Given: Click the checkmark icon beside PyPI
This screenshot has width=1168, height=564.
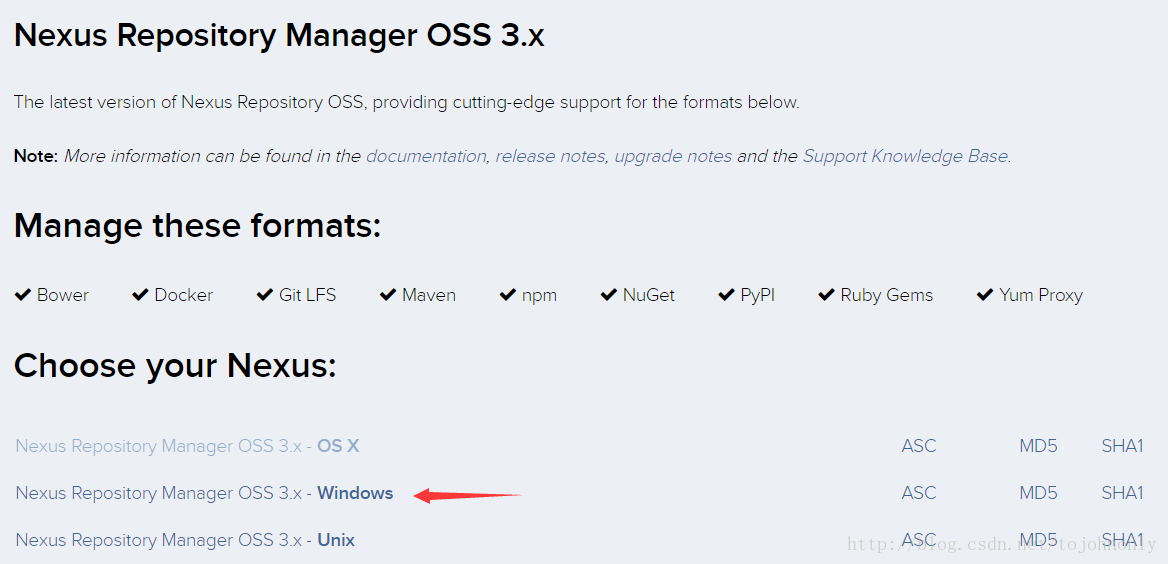Looking at the screenshot, I should (x=726, y=295).
